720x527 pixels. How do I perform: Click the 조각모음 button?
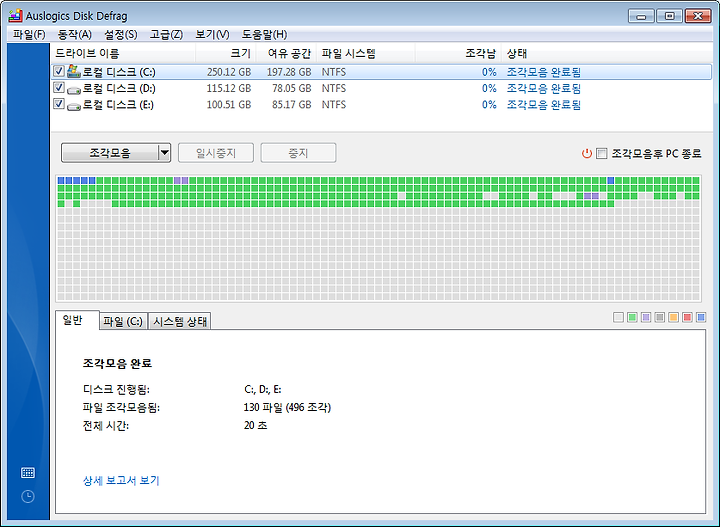click(110, 153)
